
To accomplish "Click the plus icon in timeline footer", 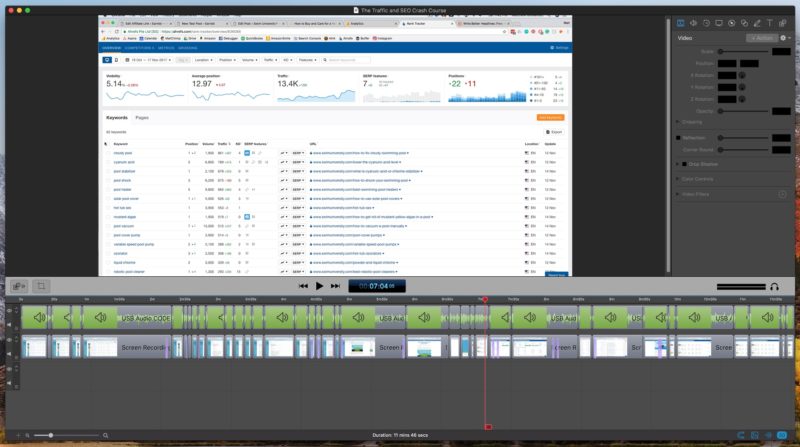I will point(18,435).
